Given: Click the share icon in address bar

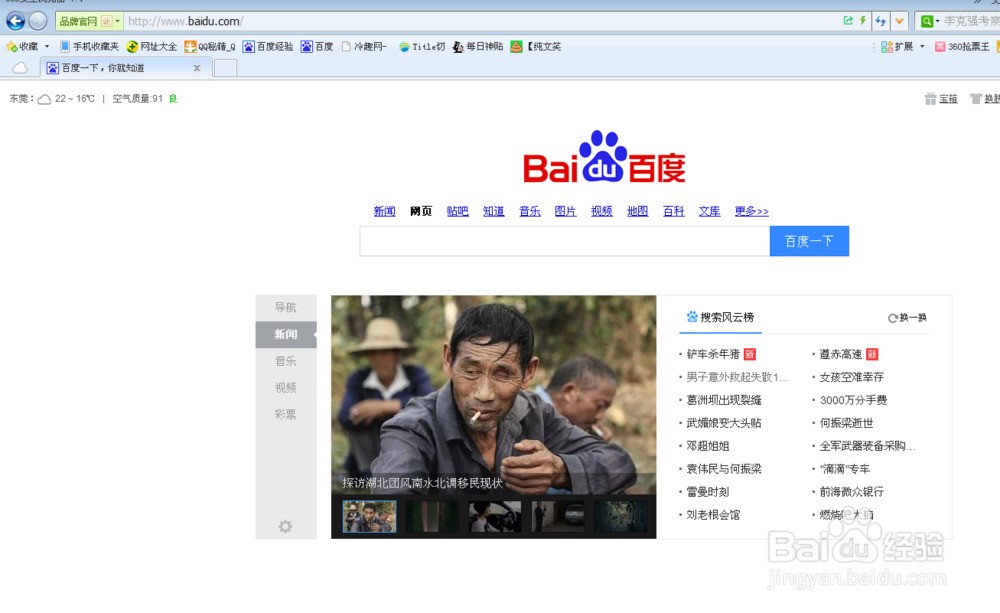Looking at the screenshot, I should (848, 21).
